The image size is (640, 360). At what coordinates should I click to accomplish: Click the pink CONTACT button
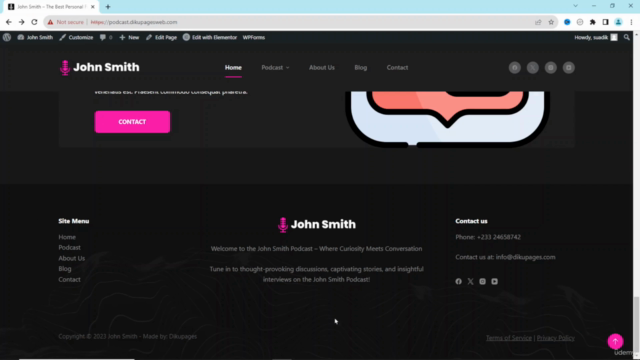click(132, 122)
